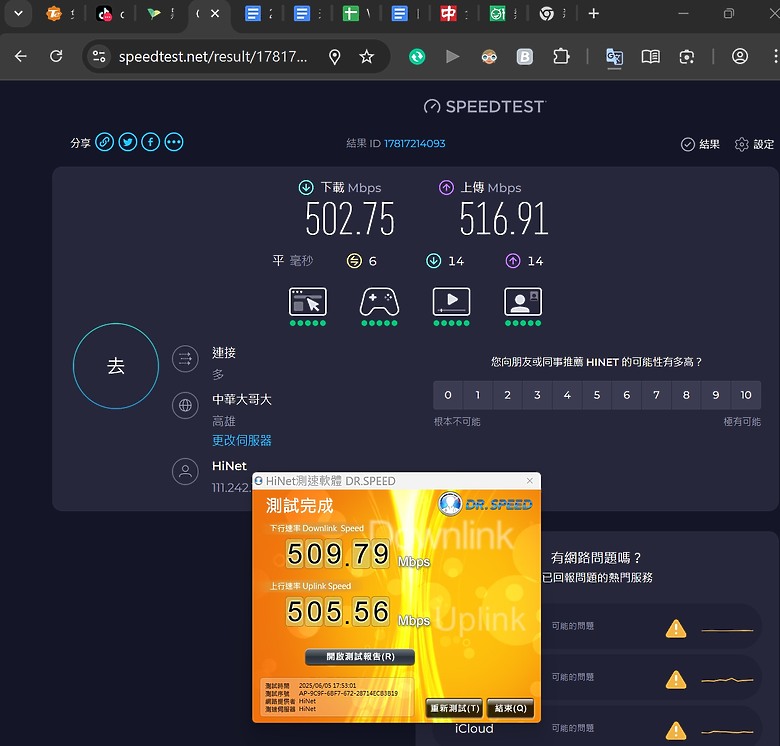The height and width of the screenshot is (746, 780).
Task: Open site information icon in address bar
Action: click(x=99, y=56)
